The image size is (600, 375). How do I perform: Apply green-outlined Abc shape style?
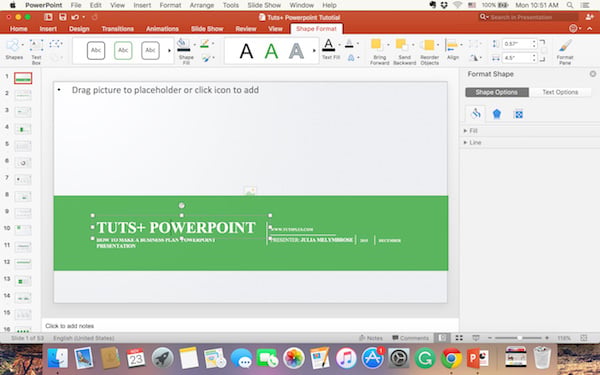pyautogui.click(x=123, y=51)
